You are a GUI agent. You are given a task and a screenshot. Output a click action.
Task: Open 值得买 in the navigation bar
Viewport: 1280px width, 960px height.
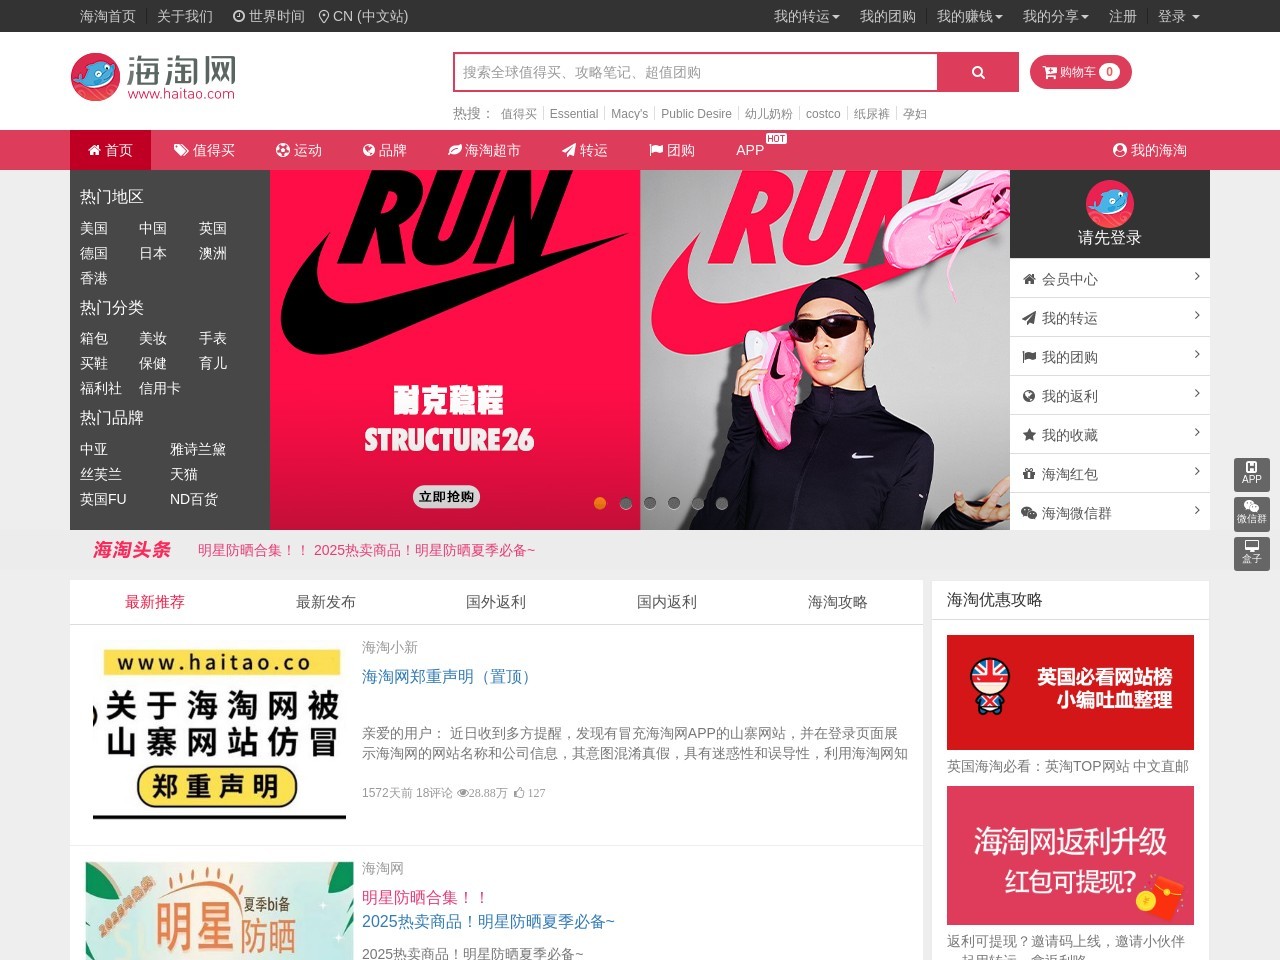pos(204,150)
